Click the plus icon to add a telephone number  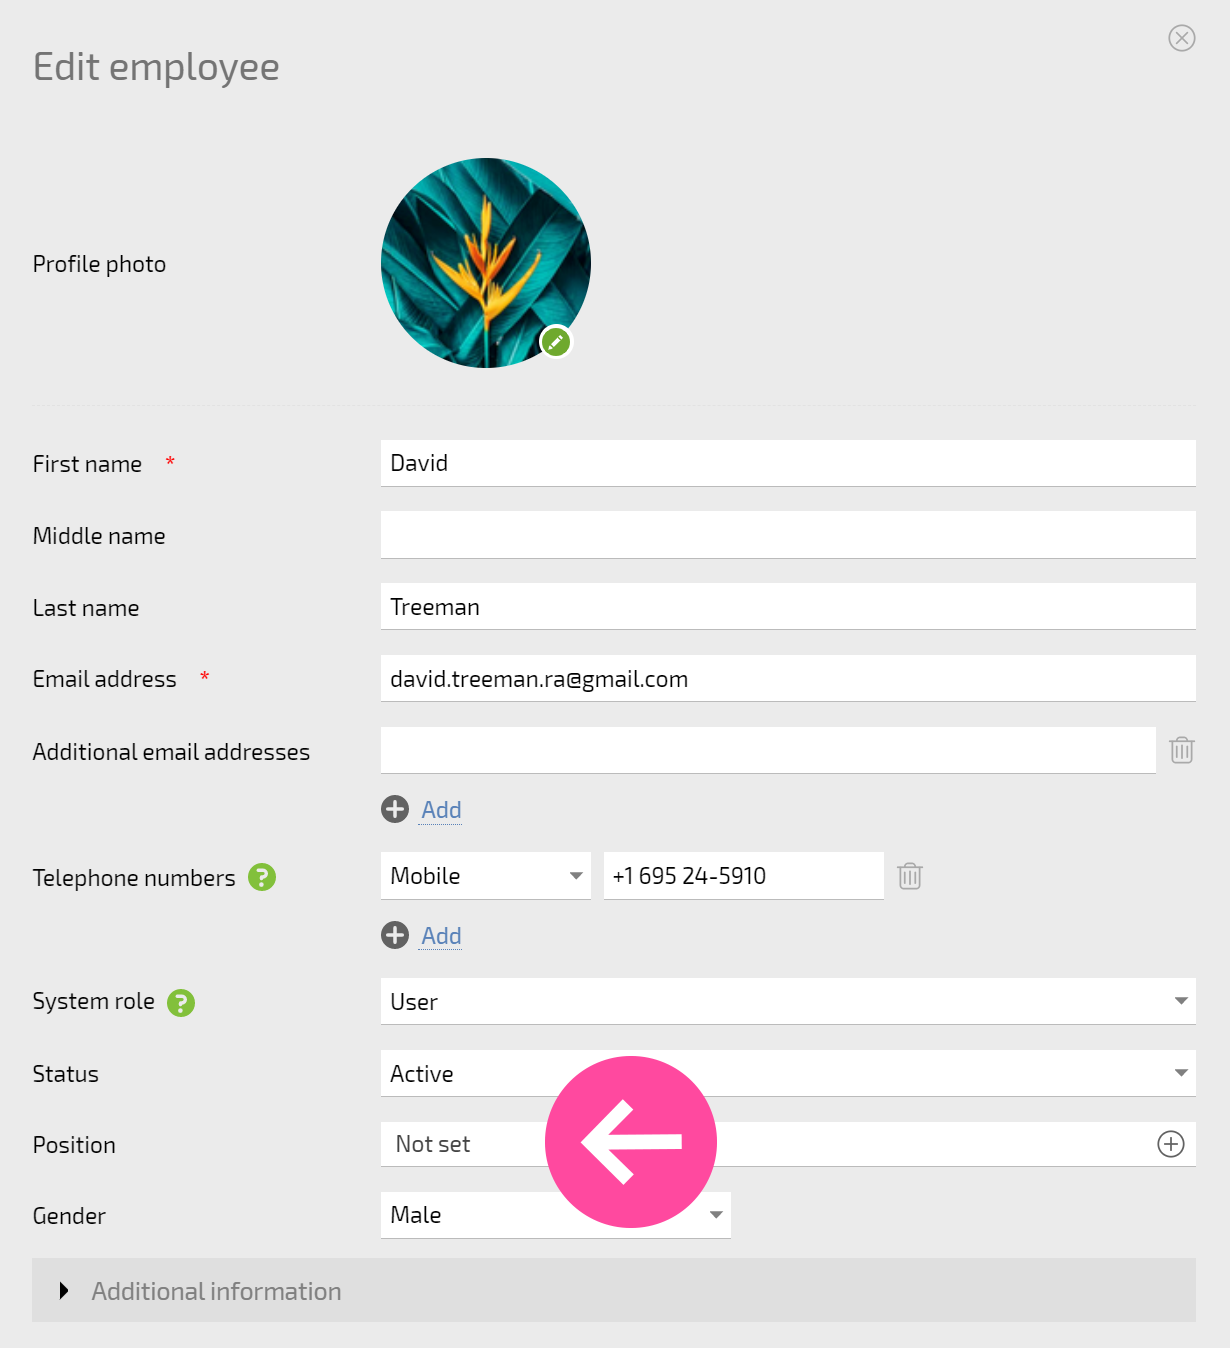[395, 935]
